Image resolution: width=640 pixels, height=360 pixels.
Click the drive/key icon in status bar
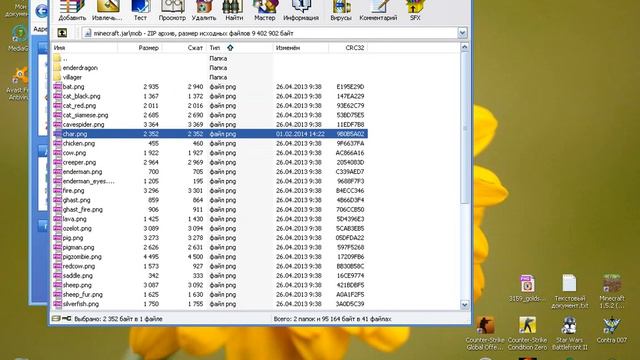click(62, 318)
